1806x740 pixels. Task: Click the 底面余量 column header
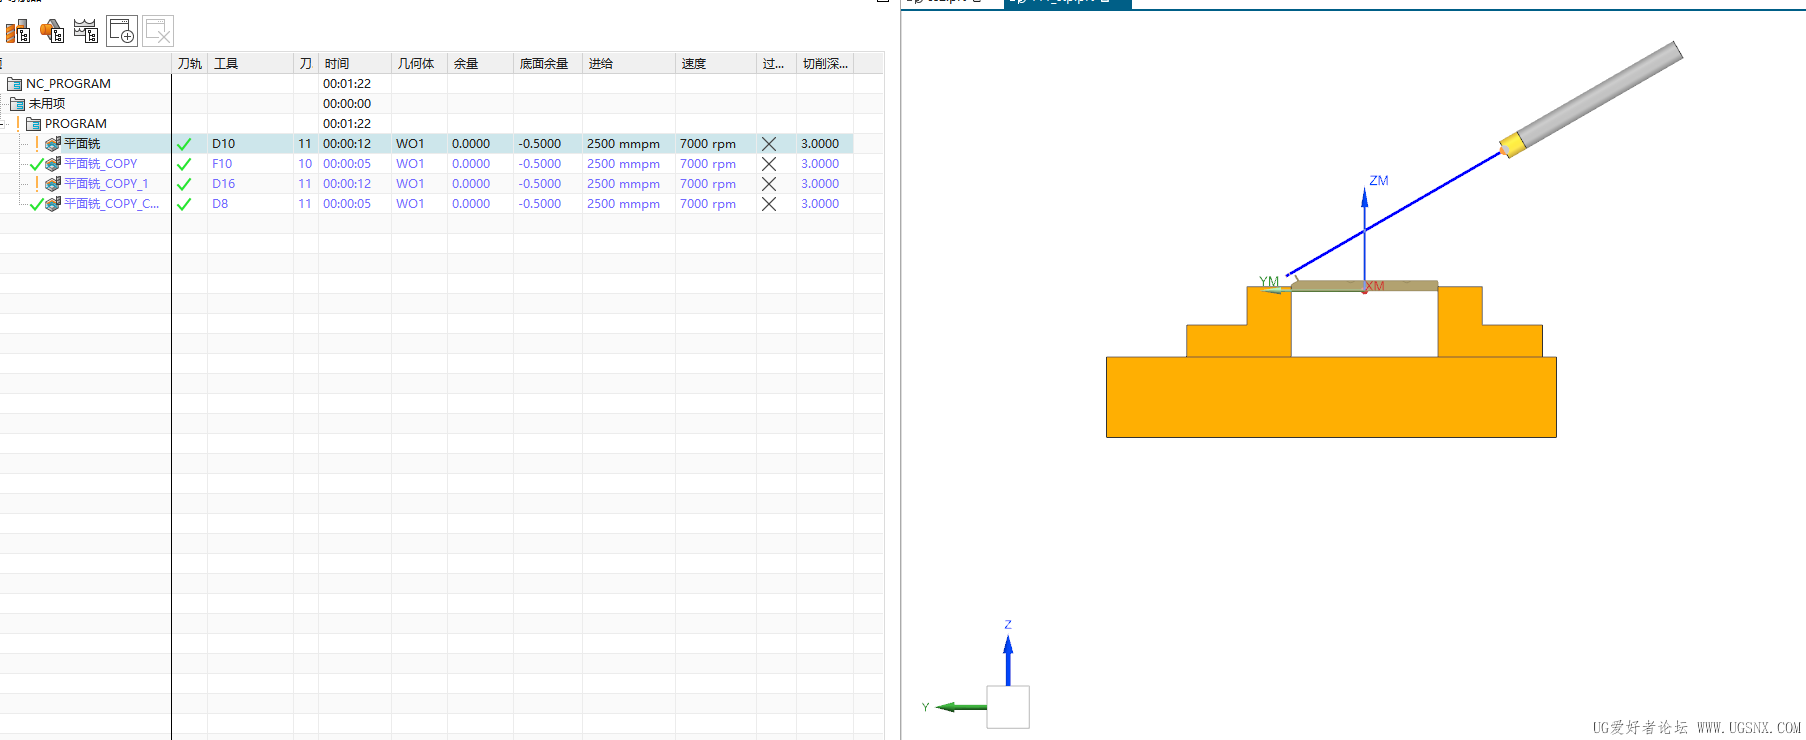click(x=548, y=63)
